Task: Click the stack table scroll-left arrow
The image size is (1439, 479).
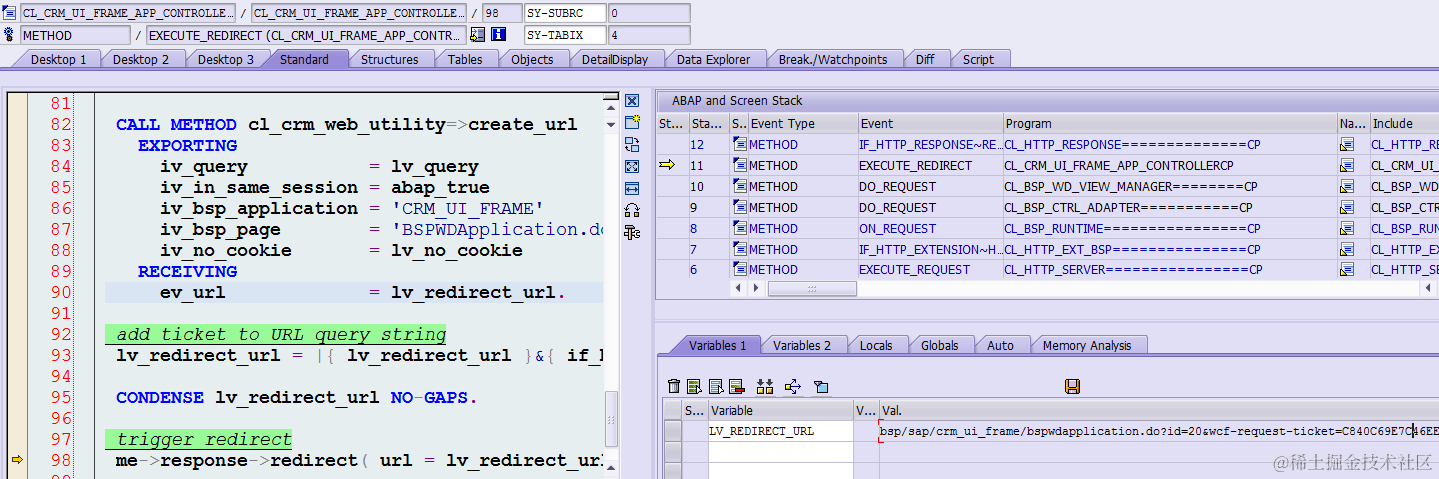Action: (740, 288)
